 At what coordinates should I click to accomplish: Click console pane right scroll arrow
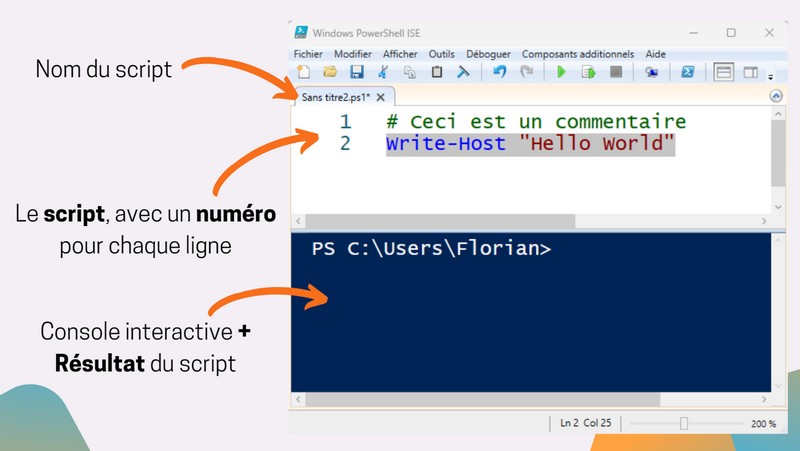[x=764, y=399]
